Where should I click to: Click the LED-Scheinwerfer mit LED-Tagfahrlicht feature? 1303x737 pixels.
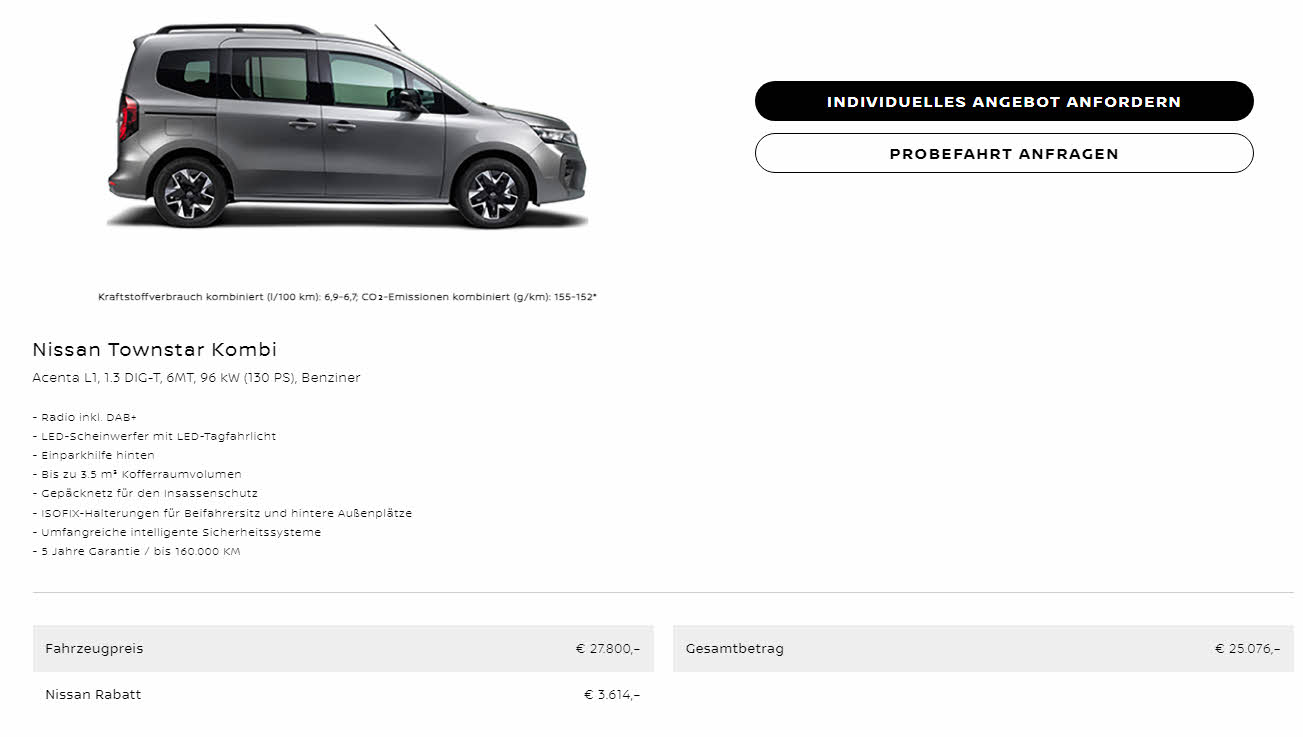click(154, 436)
